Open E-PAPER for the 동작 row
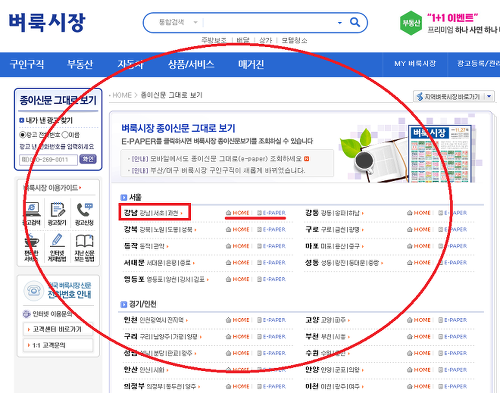Image resolution: width=500 pixels, height=393 pixels. [x=271, y=246]
